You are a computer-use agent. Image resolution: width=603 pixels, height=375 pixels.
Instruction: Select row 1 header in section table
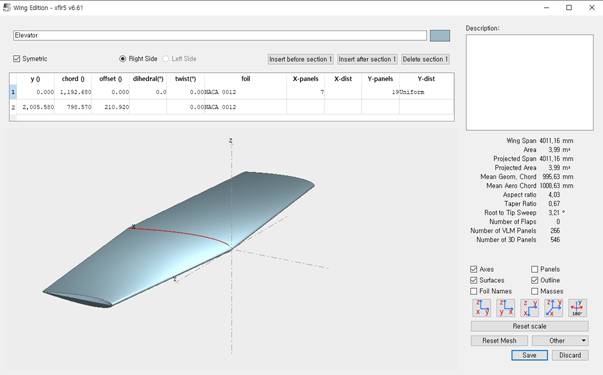[x=13, y=92]
